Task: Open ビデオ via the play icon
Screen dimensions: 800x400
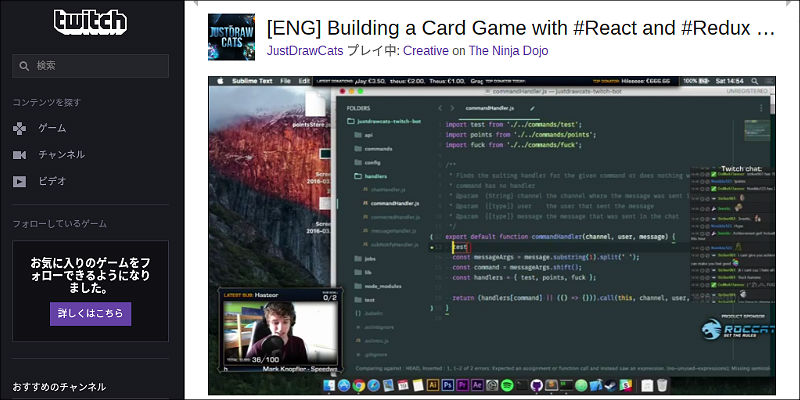Action: click(19, 181)
